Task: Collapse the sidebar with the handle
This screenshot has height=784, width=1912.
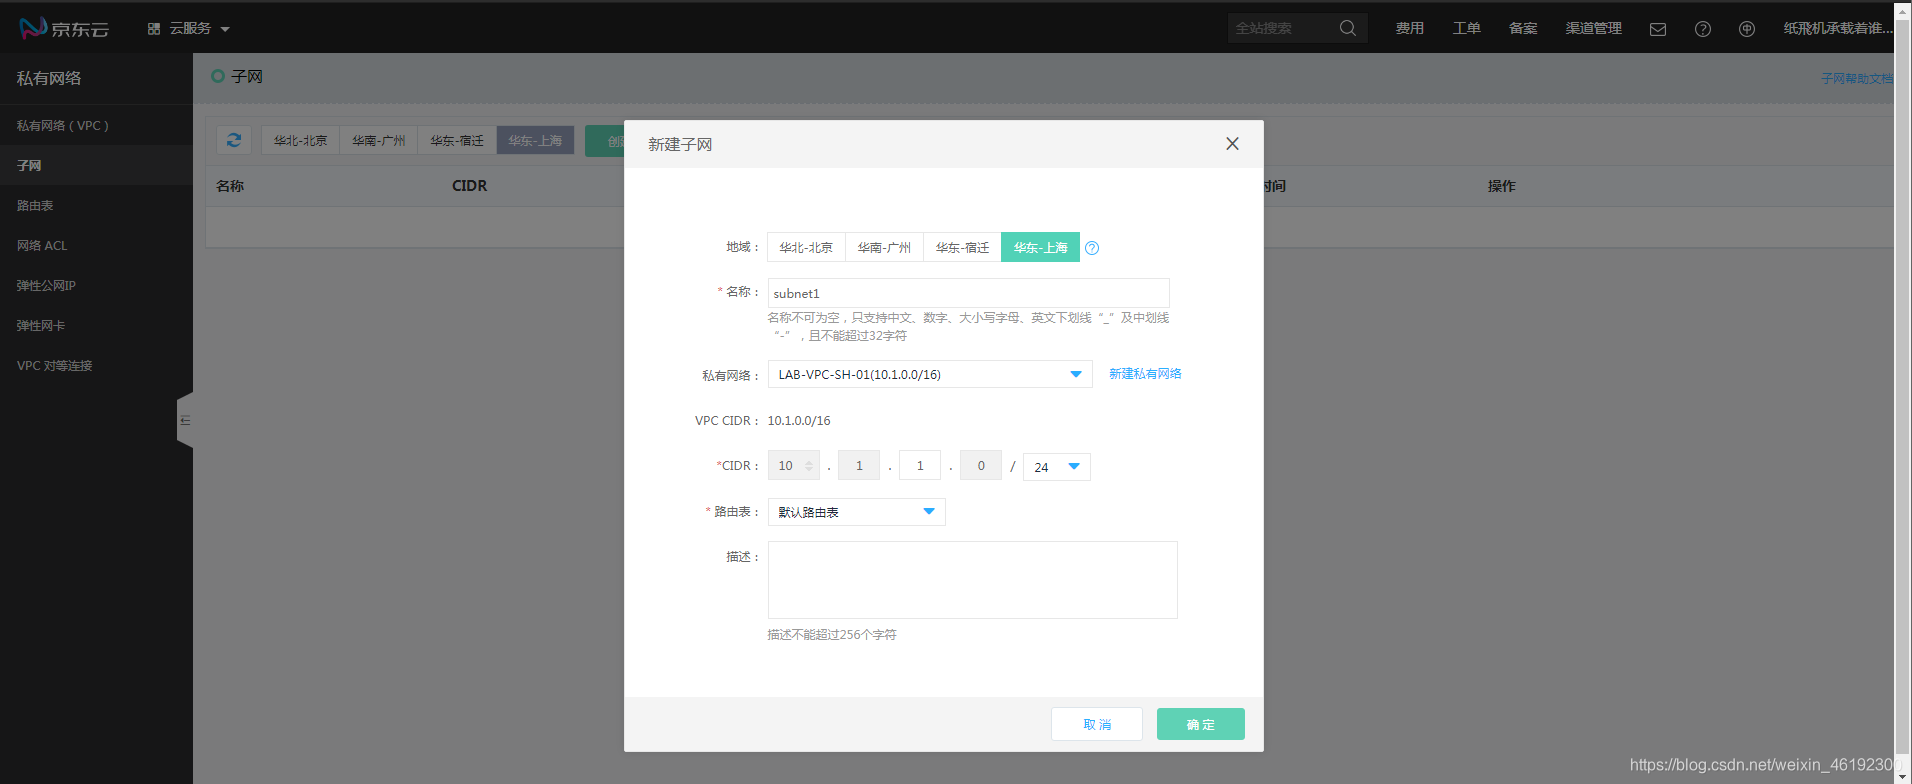Action: coord(185,420)
